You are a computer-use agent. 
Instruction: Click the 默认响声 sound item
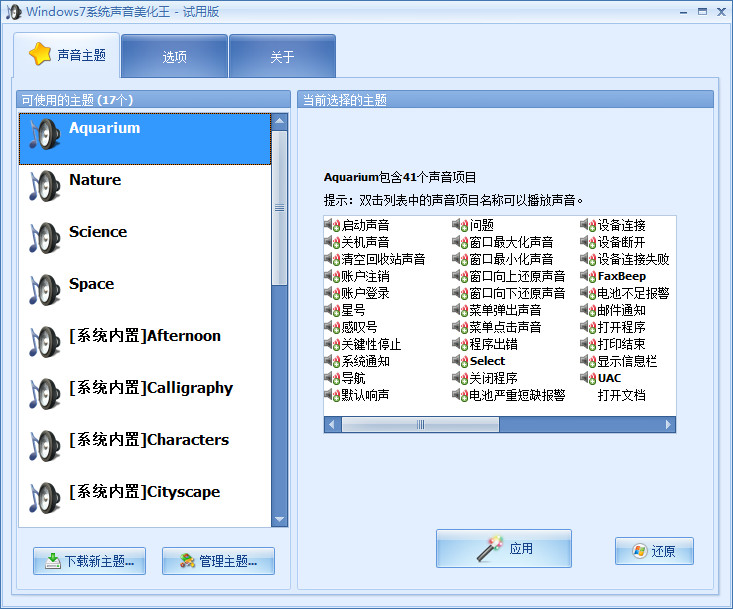click(366, 395)
